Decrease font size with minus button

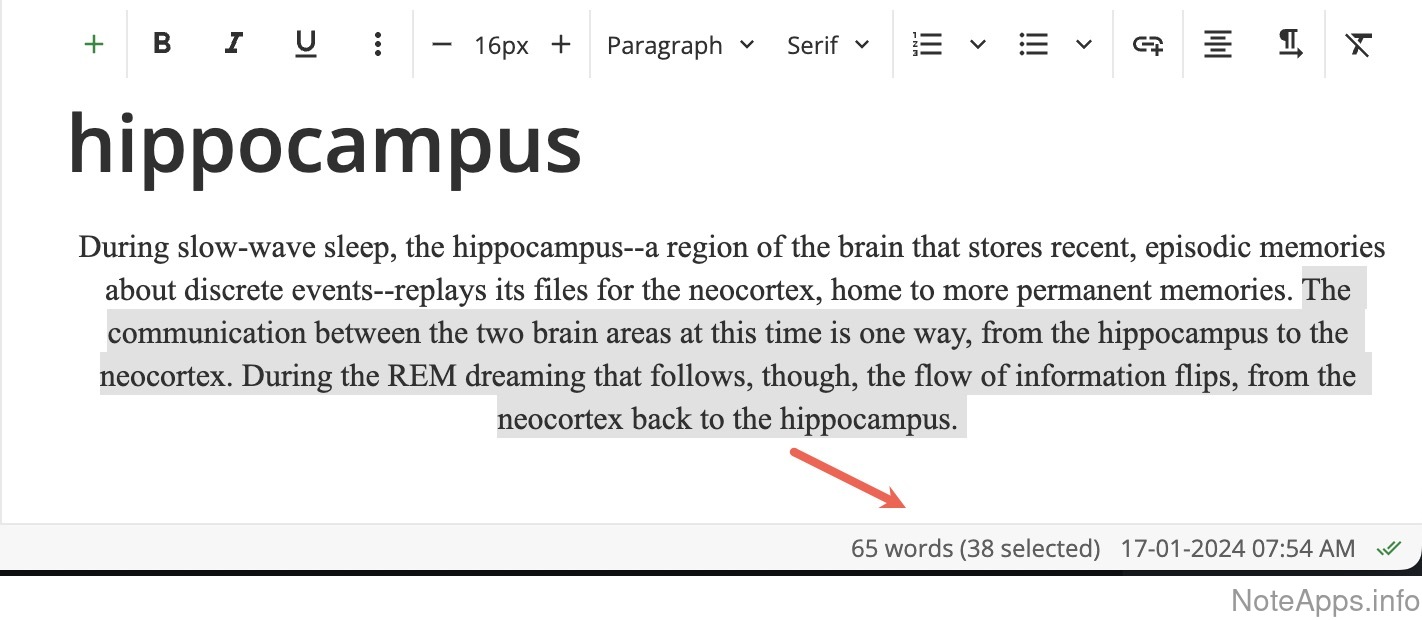click(442, 44)
